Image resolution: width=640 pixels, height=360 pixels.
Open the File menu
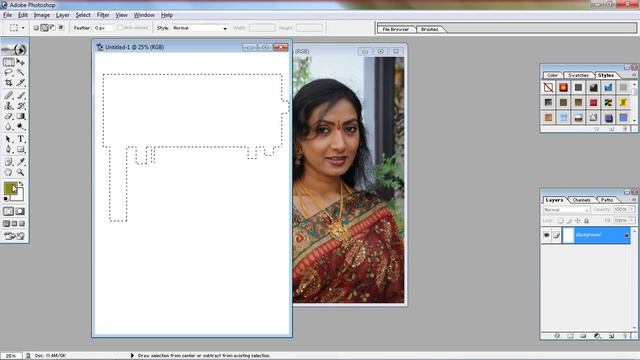pos(7,15)
